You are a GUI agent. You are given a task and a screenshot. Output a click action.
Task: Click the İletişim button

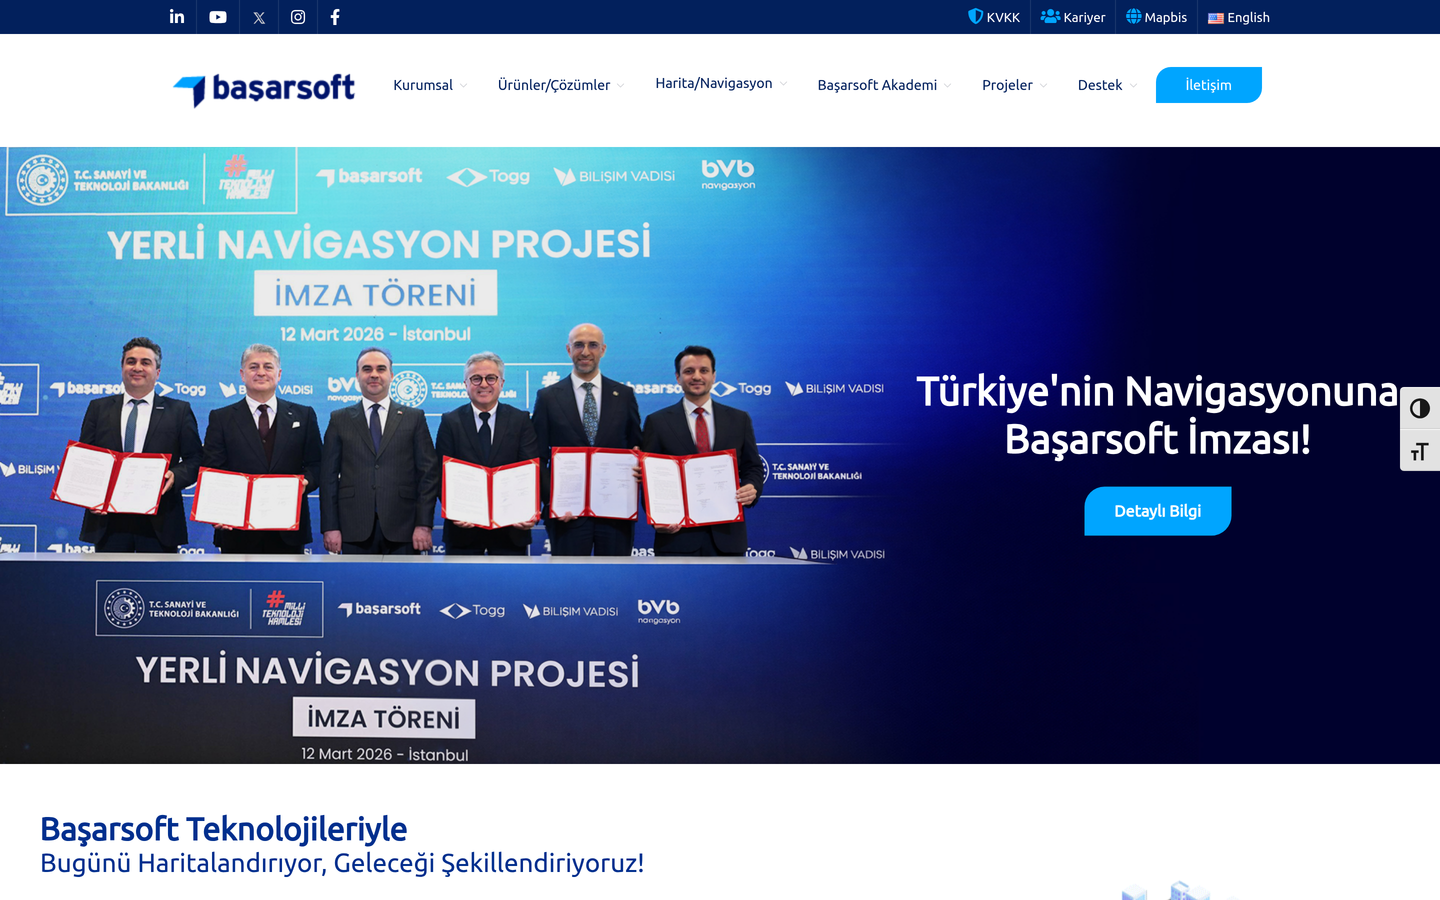pyautogui.click(x=1208, y=85)
